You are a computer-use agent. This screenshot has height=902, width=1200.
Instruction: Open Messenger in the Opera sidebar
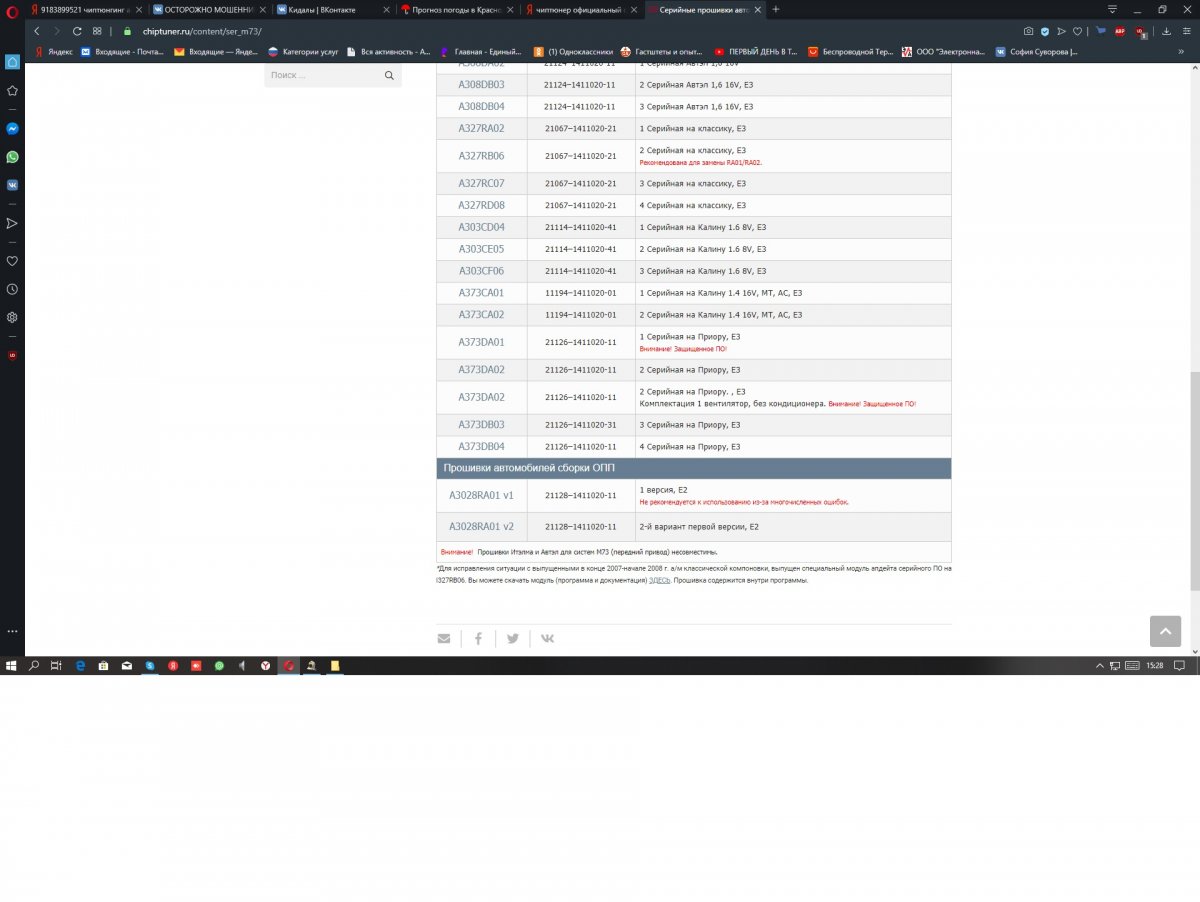[x=12, y=129]
